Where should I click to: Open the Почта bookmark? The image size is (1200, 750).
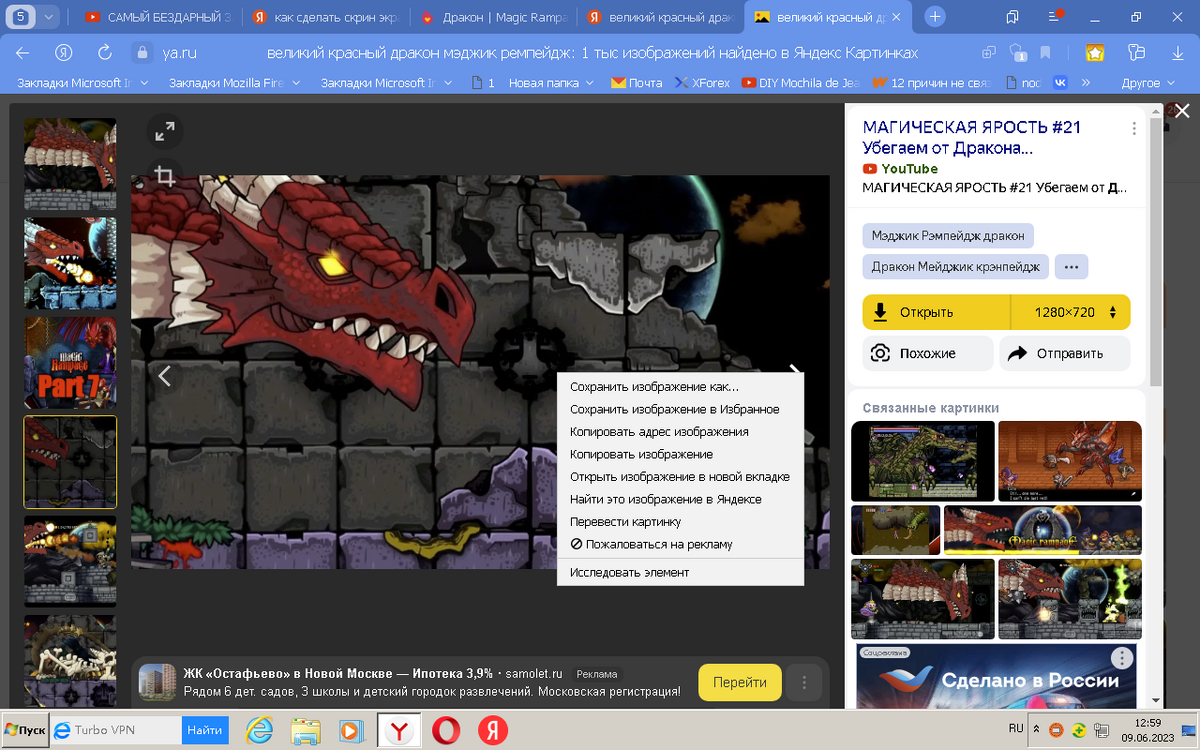[637, 83]
